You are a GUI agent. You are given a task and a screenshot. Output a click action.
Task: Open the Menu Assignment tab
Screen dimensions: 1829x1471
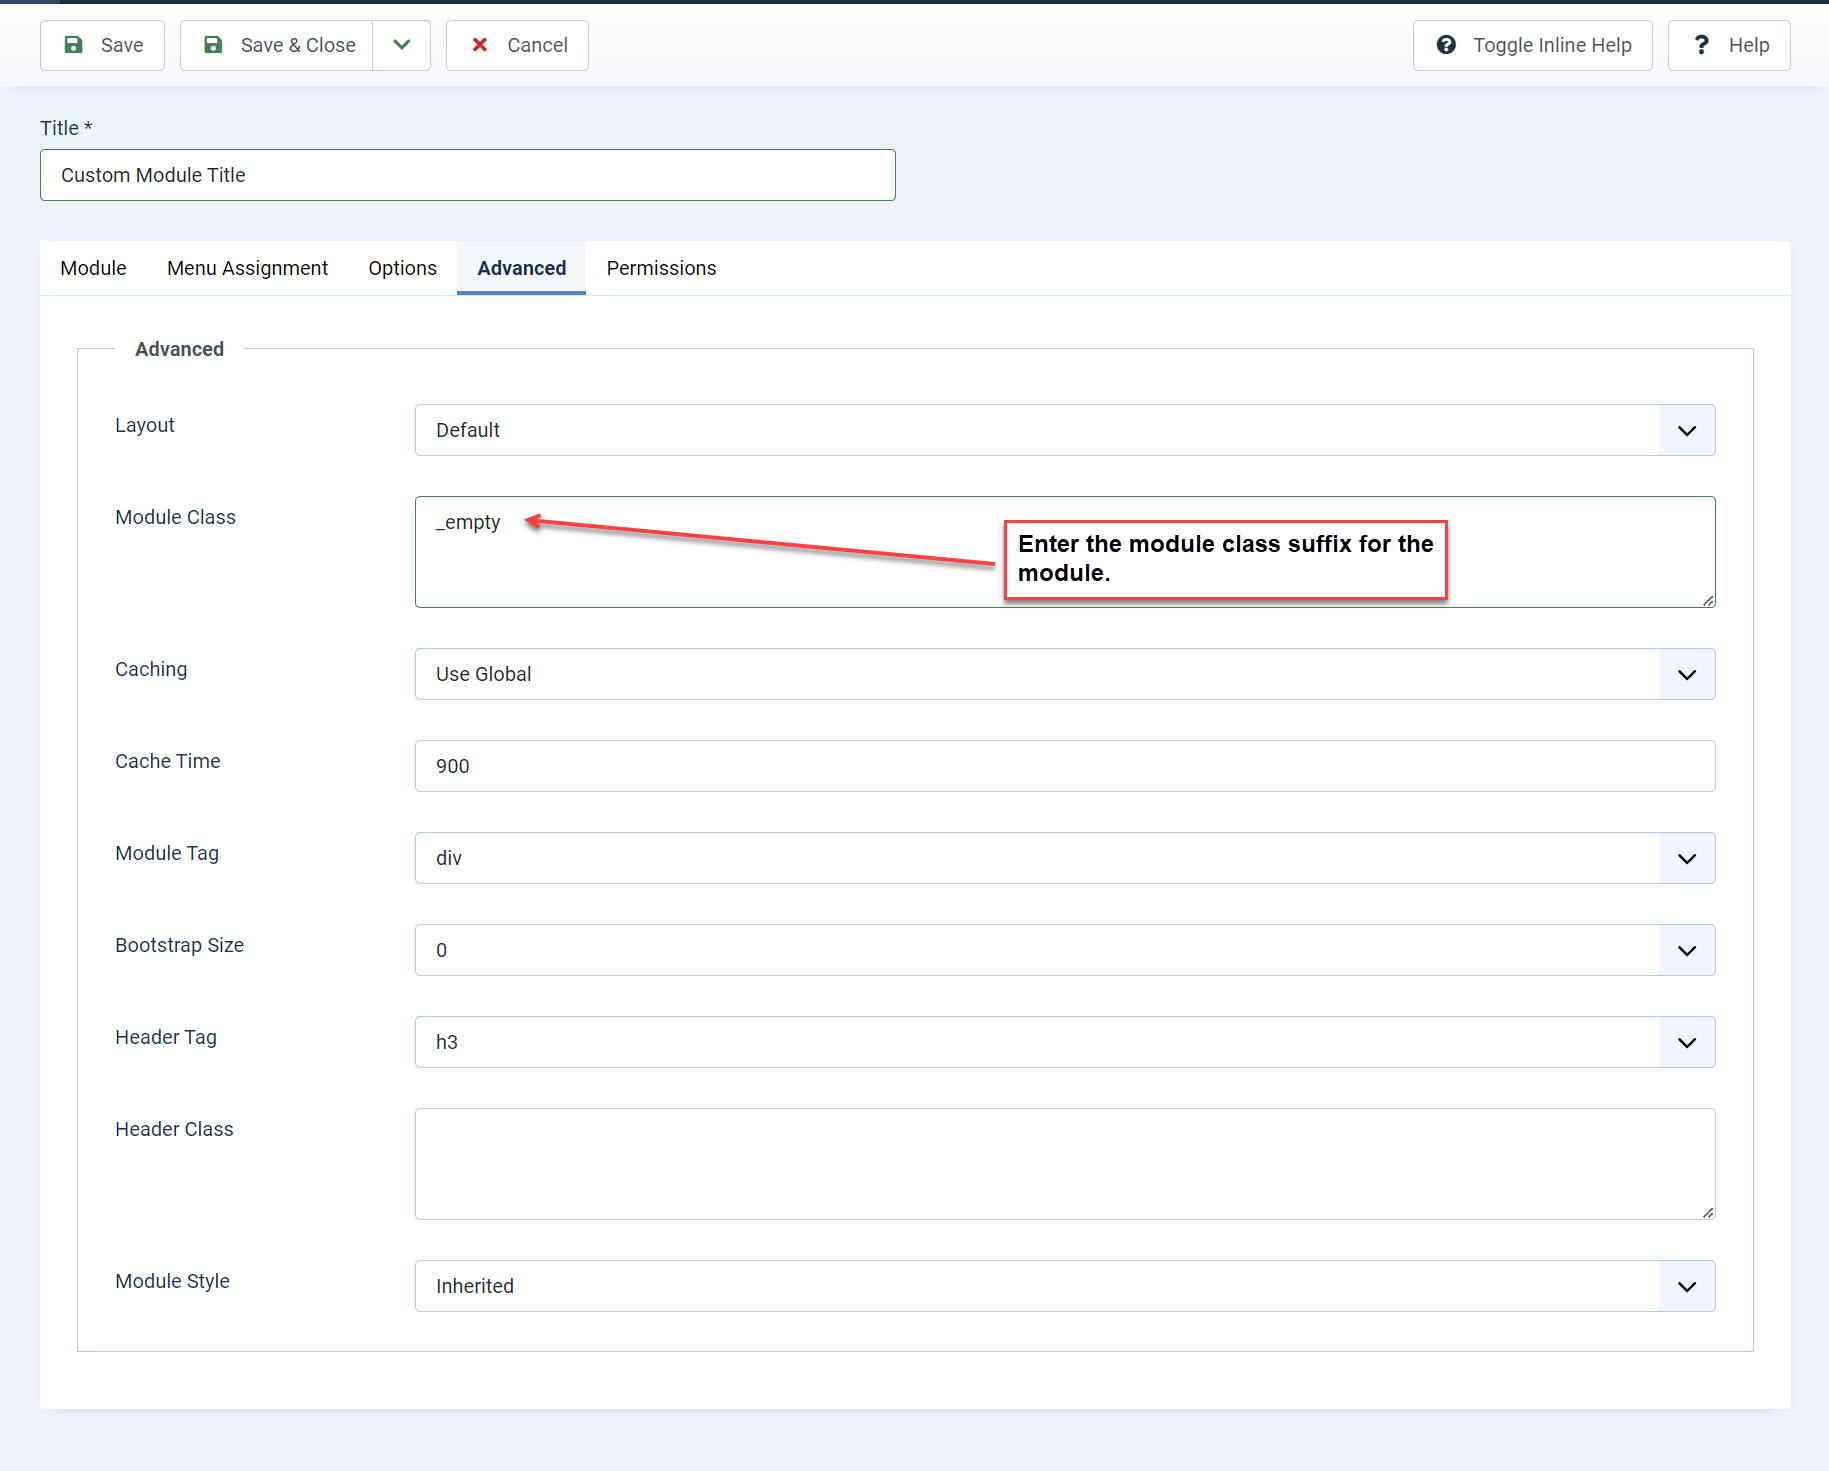pyautogui.click(x=247, y=268)
